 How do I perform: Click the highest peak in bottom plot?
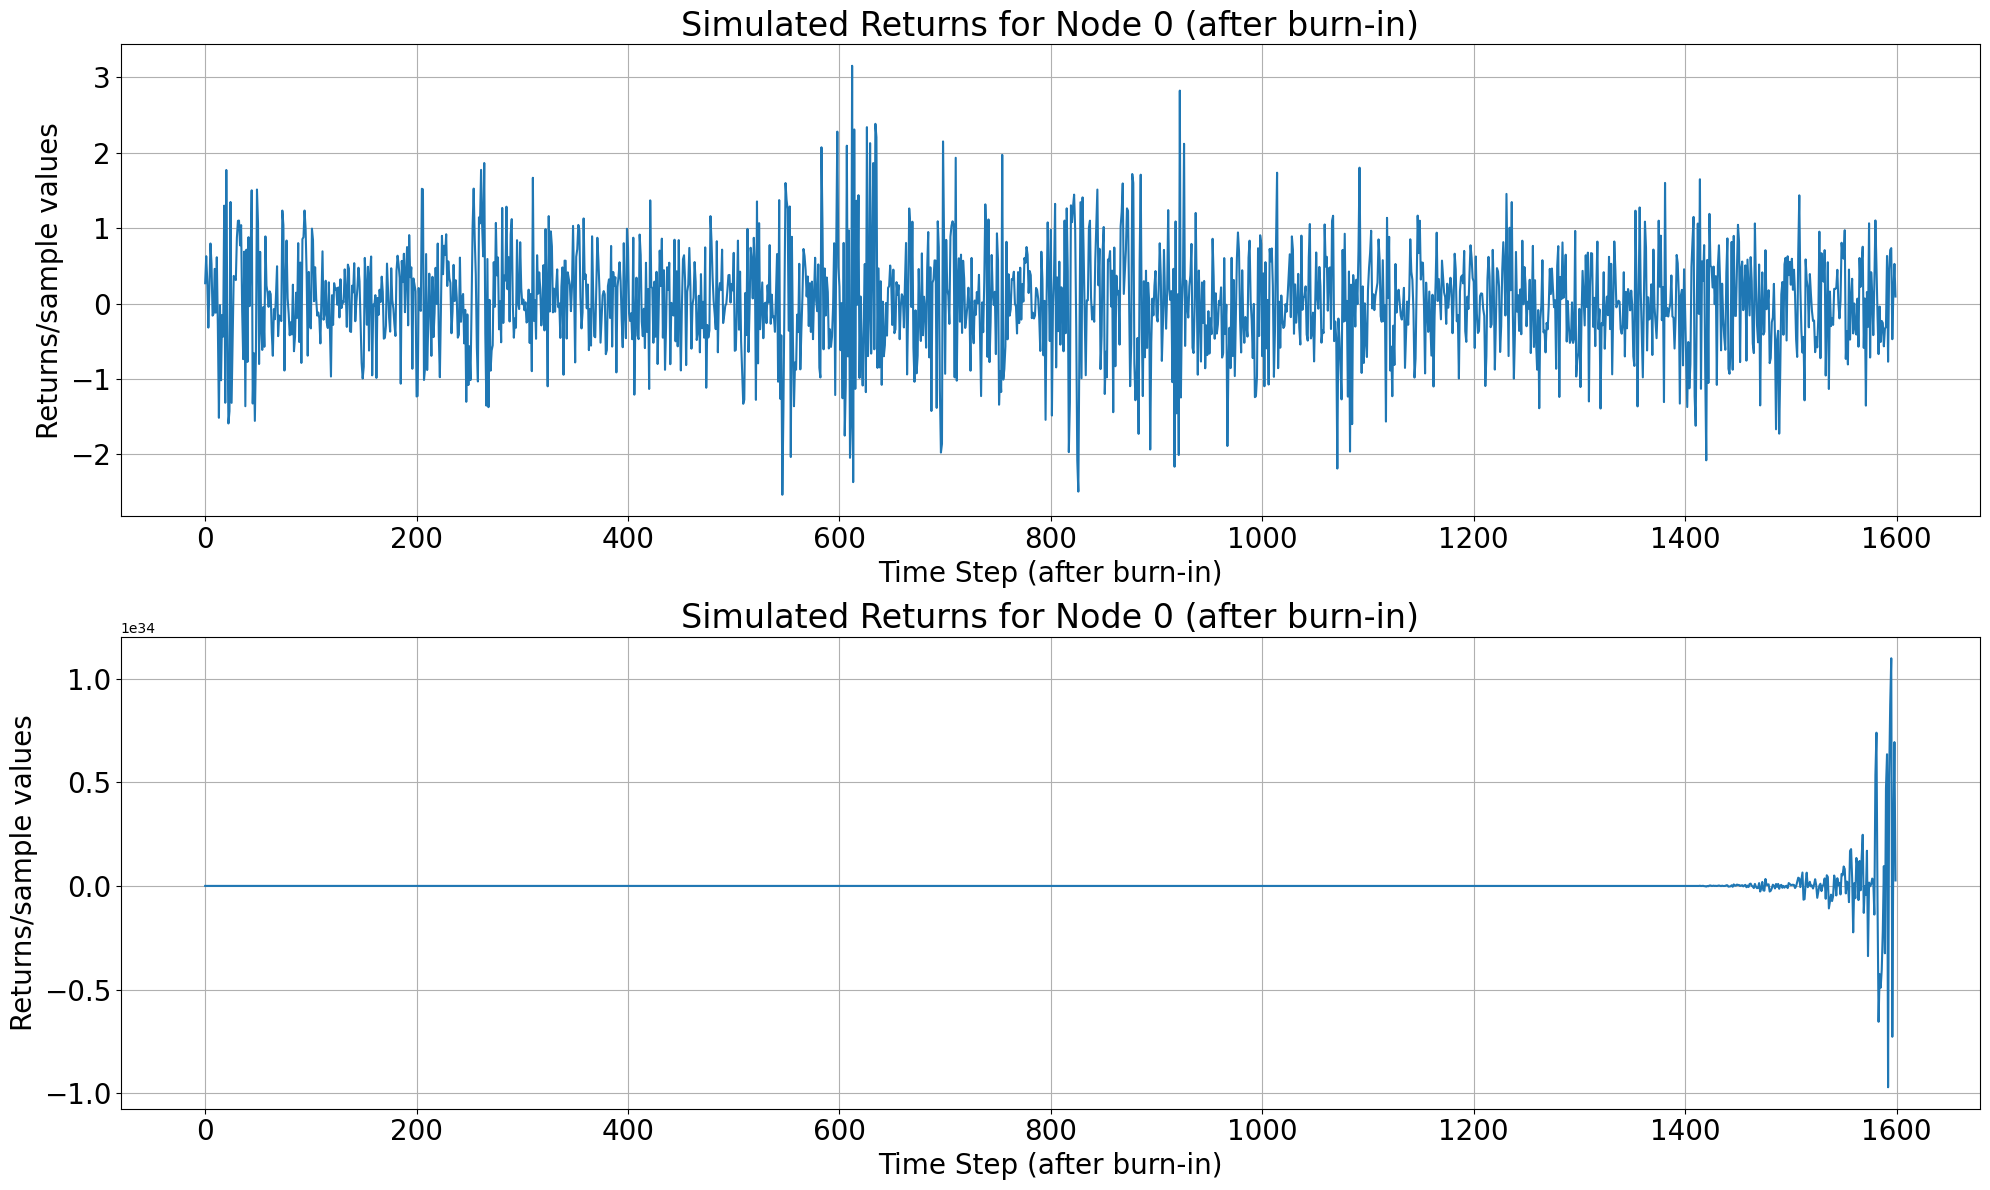(1890, 661)
